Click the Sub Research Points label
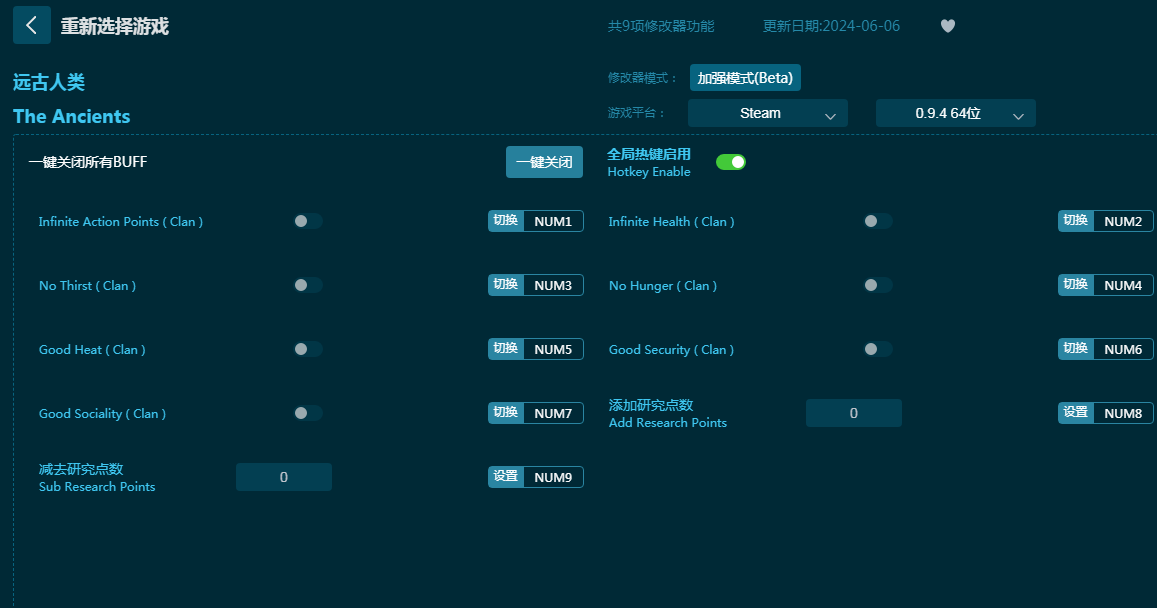 (97, 486)
